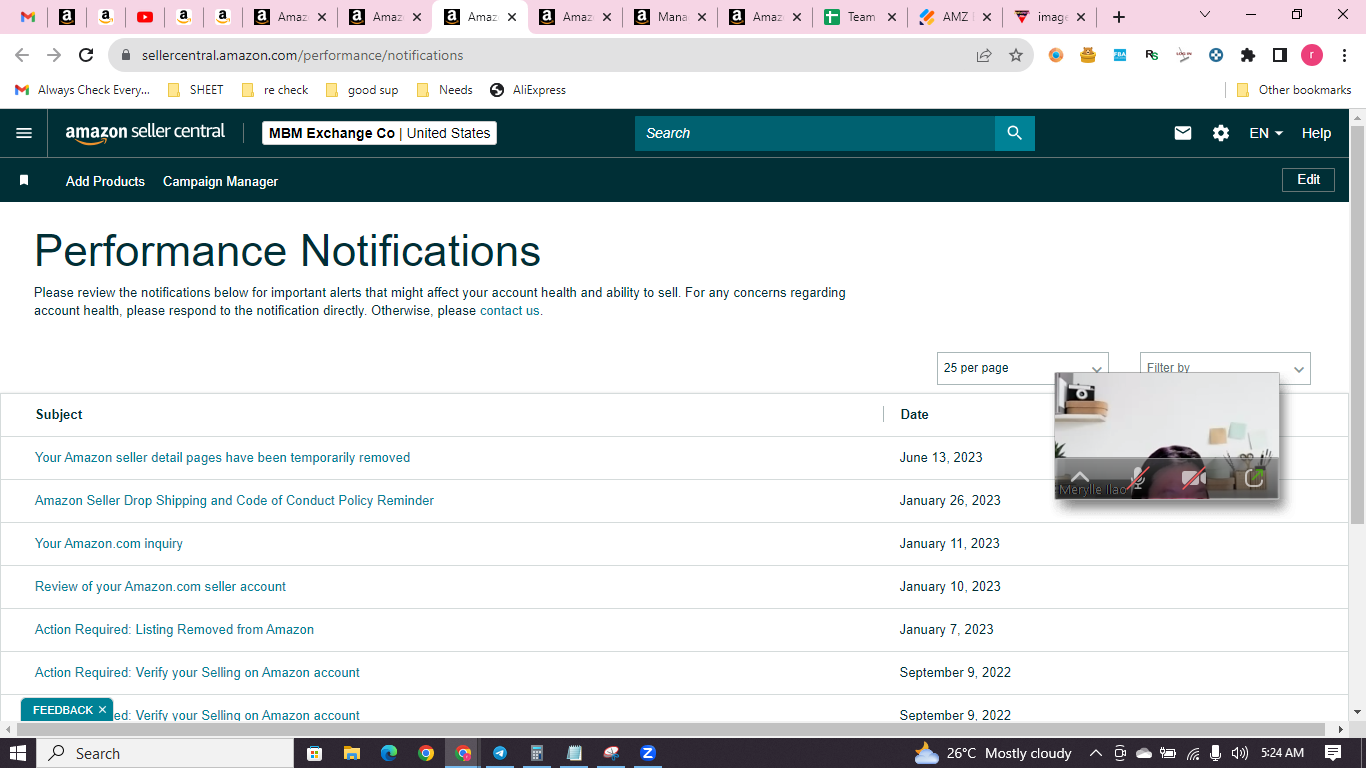
Task: Open File Explorer from the taskbar
Action: point(351,753)
